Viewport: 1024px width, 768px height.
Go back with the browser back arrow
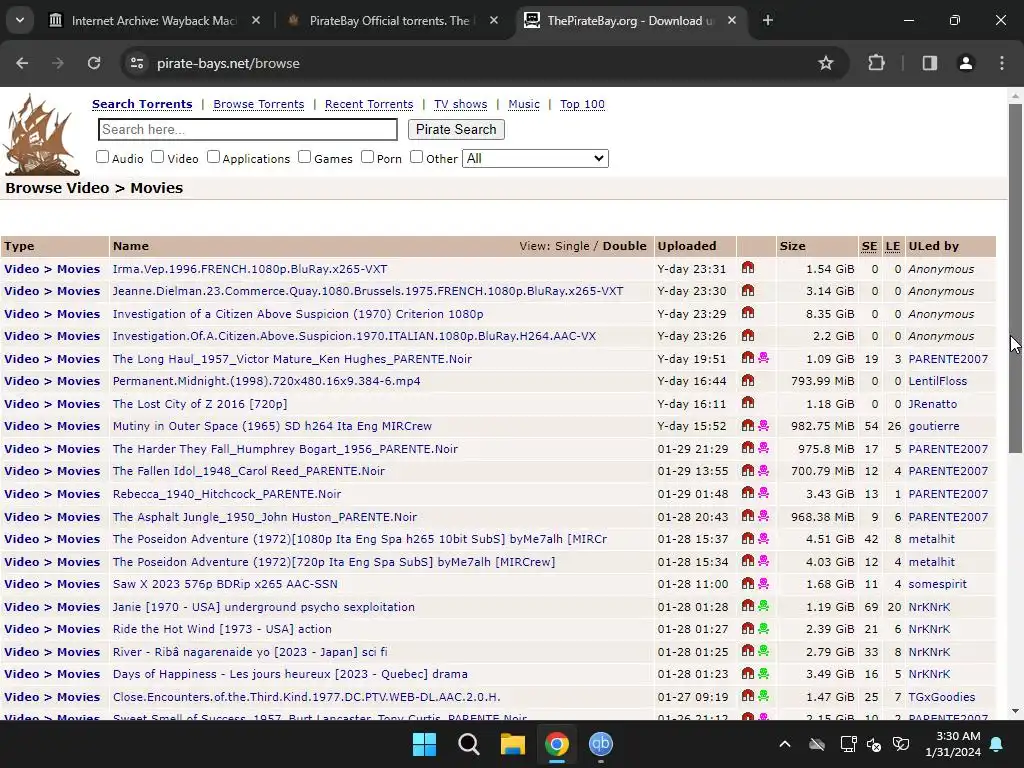(x=22, y=63)
